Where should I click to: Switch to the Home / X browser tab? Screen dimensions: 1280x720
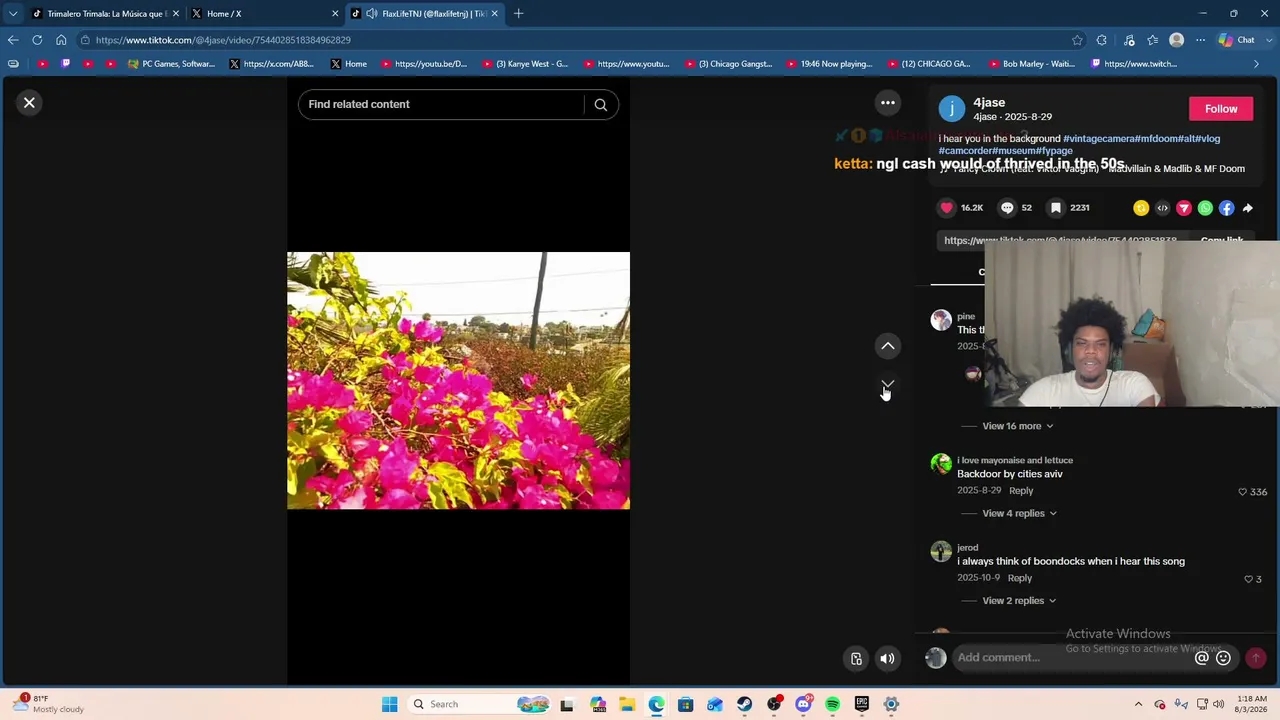(265, 13)
